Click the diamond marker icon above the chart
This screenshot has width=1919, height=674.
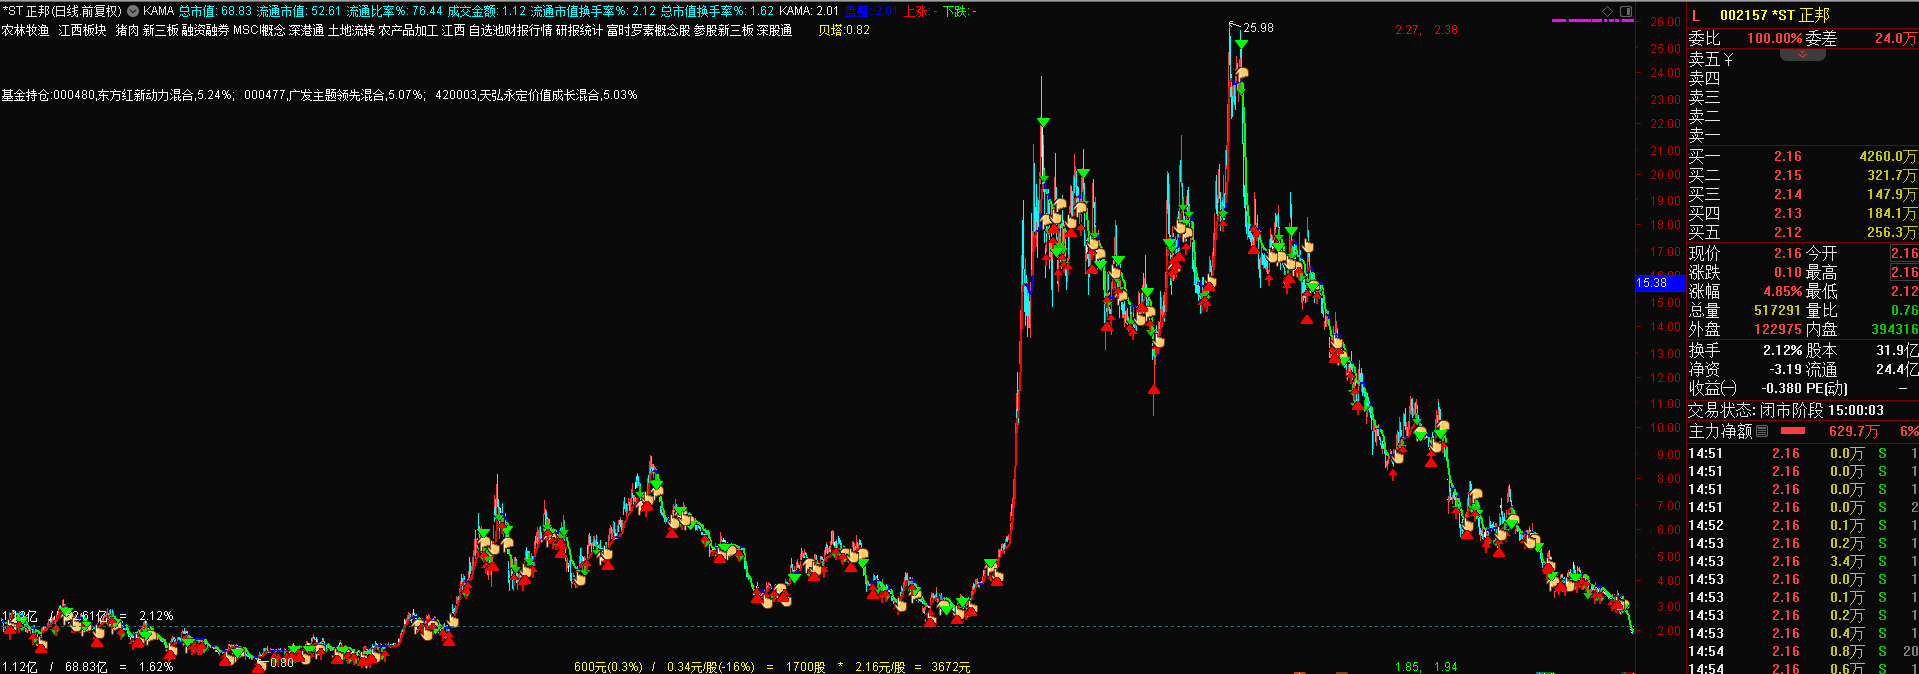click(1608, 11)
